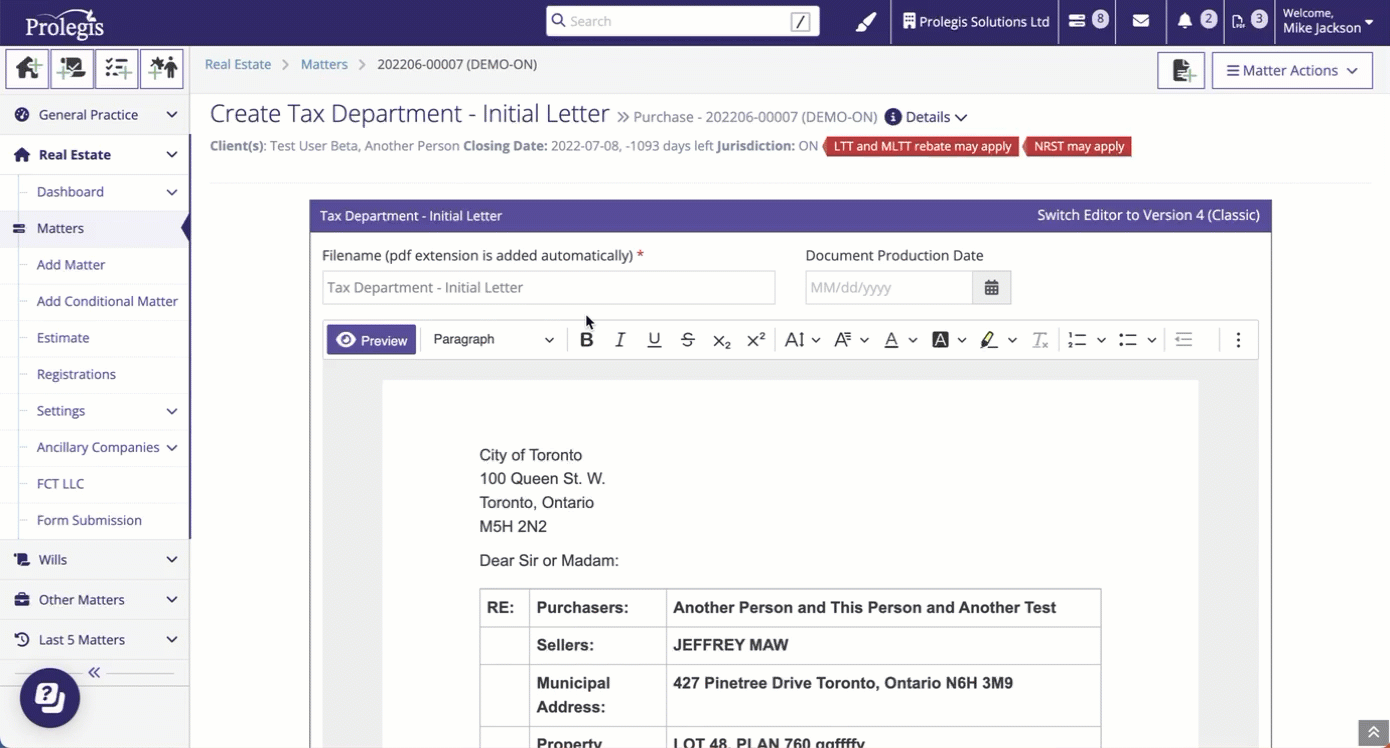Click the subscript icon

(721, 340)
